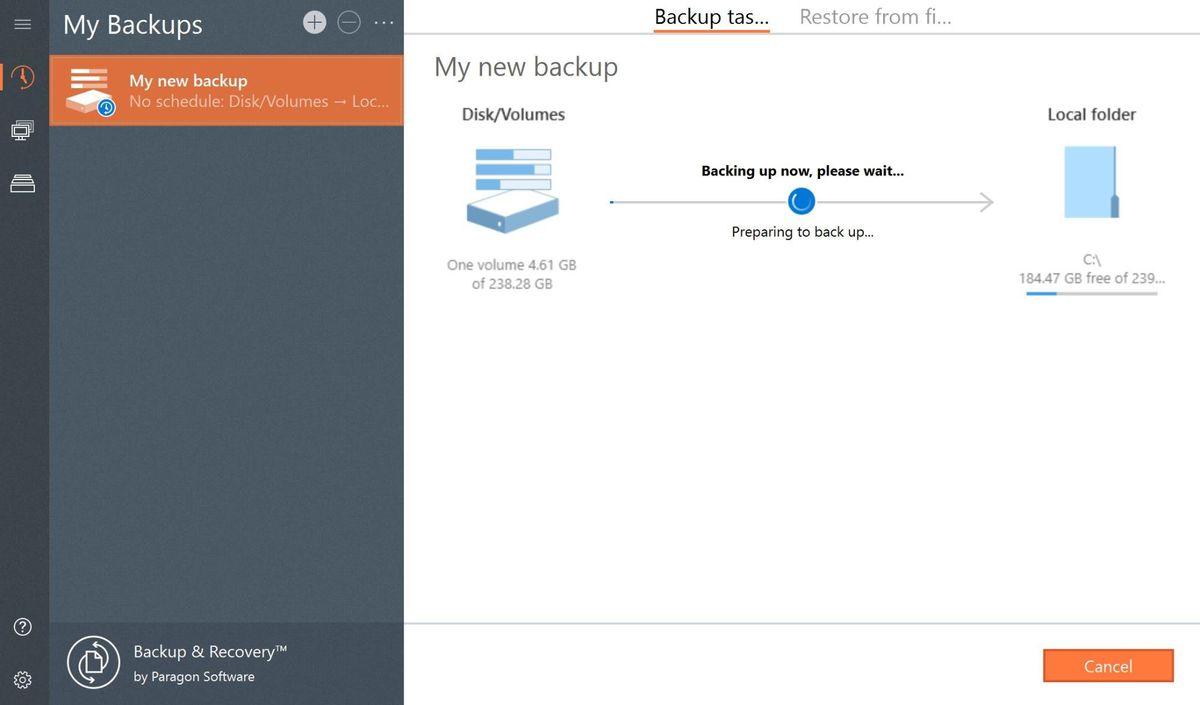Select the Backup tasks tab
The width and height of the screenshot is (1200, 705).
(x=711, y=16)
